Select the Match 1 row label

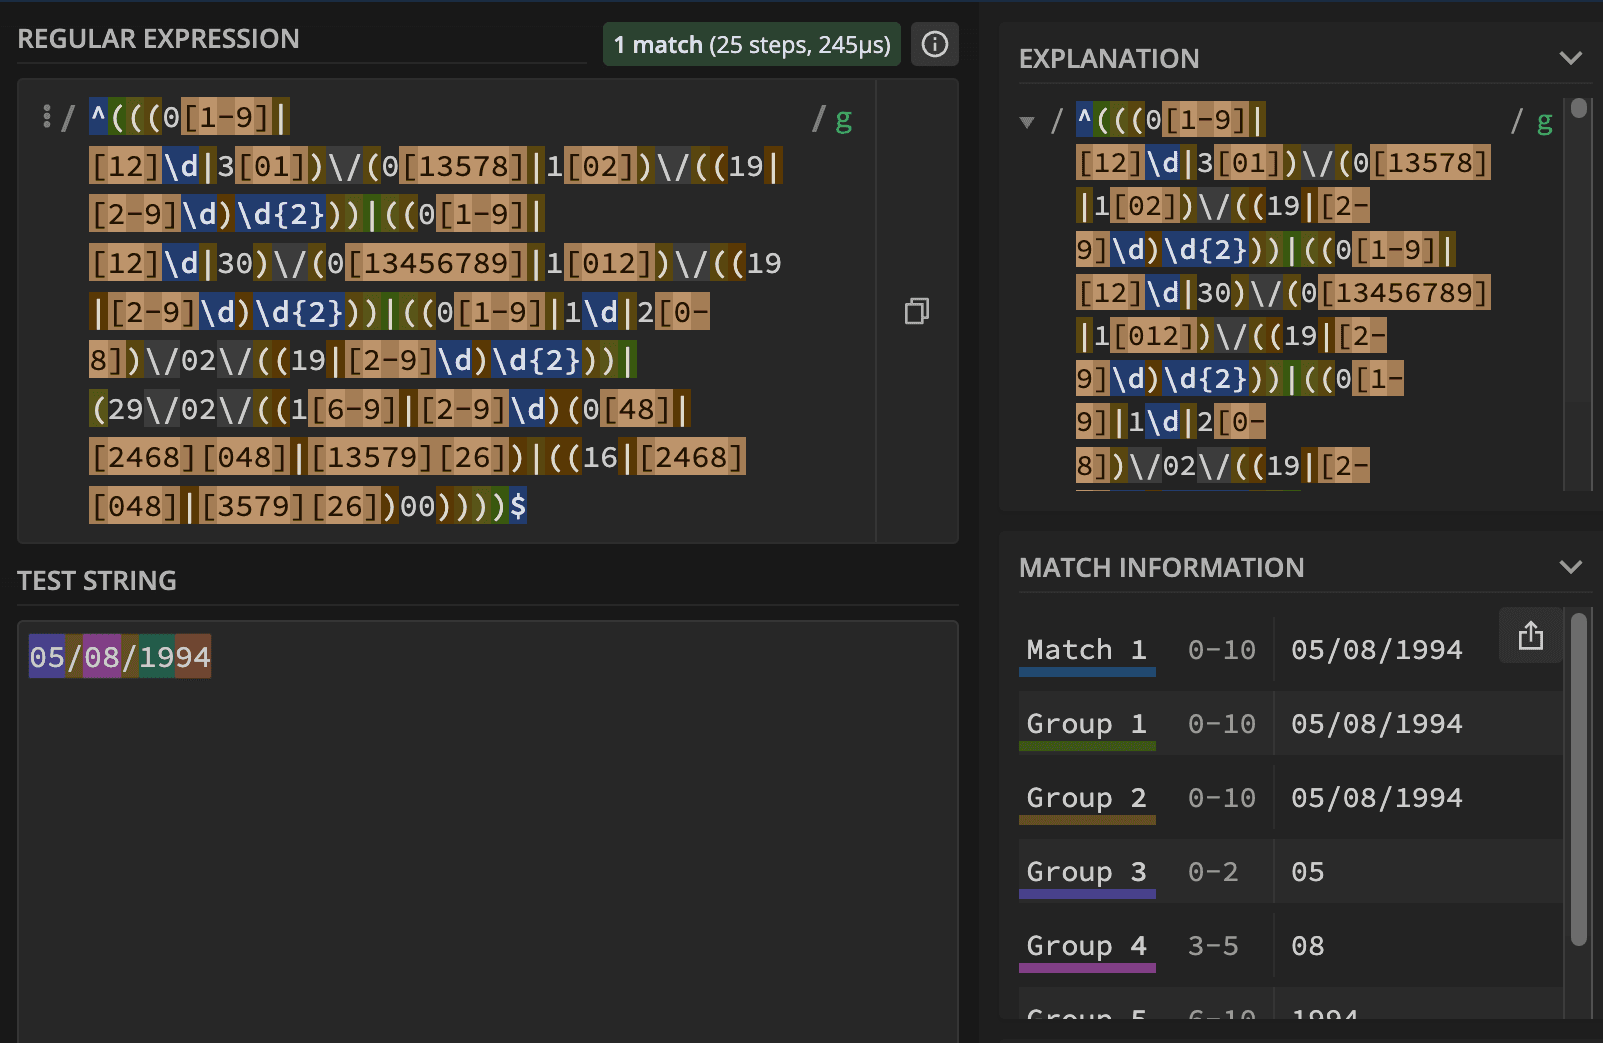point(1086,650)
